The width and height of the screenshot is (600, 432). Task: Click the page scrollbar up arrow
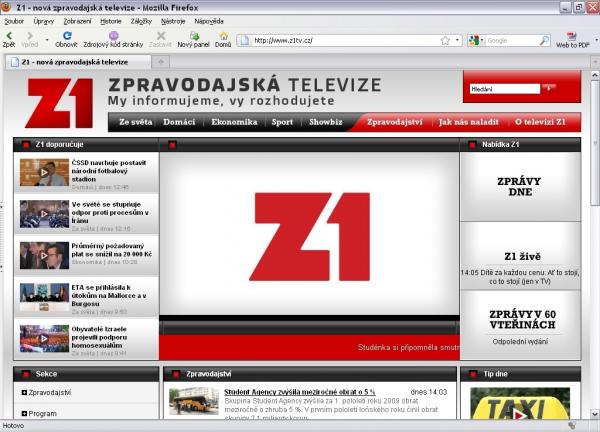pyautogui.click(x=595, y=75)
